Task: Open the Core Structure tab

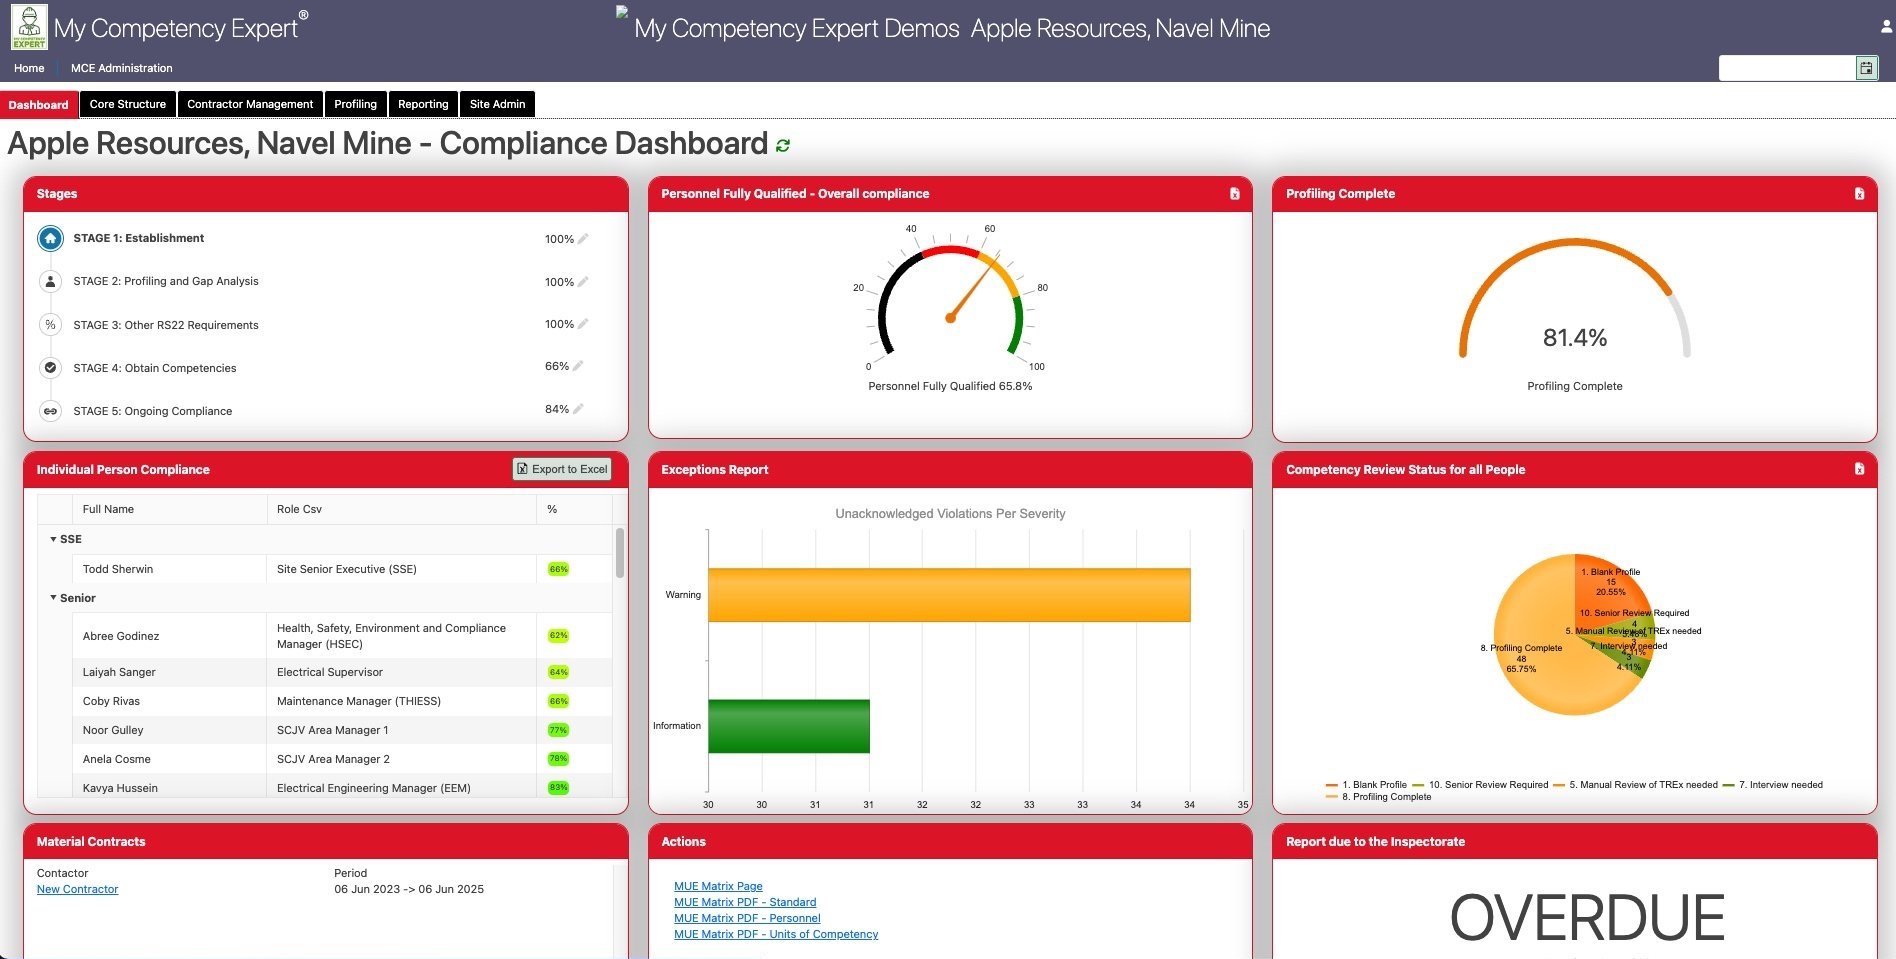Action: (x=128, y=104)
